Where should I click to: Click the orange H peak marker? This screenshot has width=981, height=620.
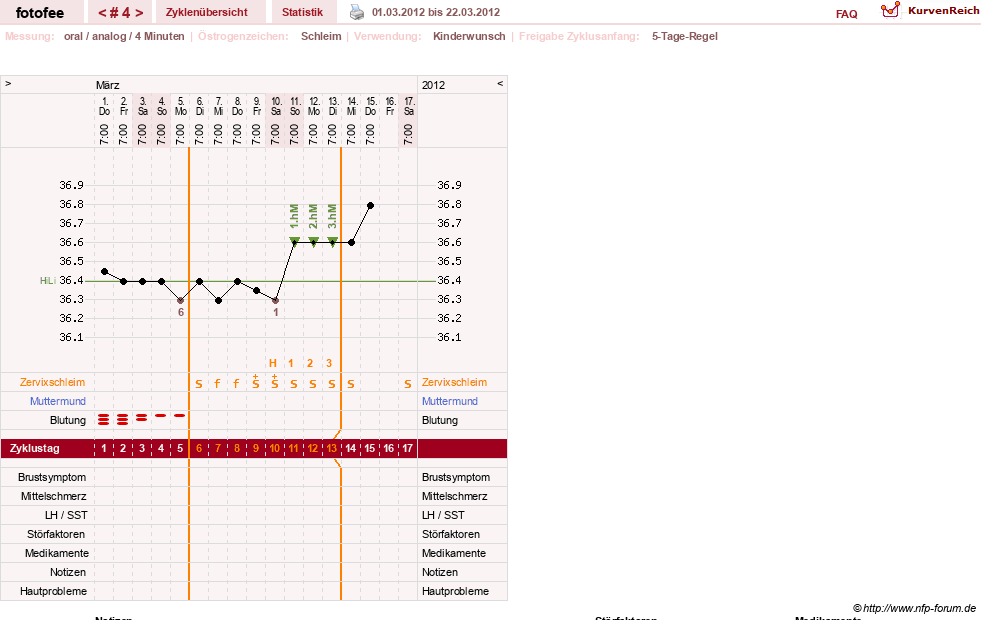point(273,363)
